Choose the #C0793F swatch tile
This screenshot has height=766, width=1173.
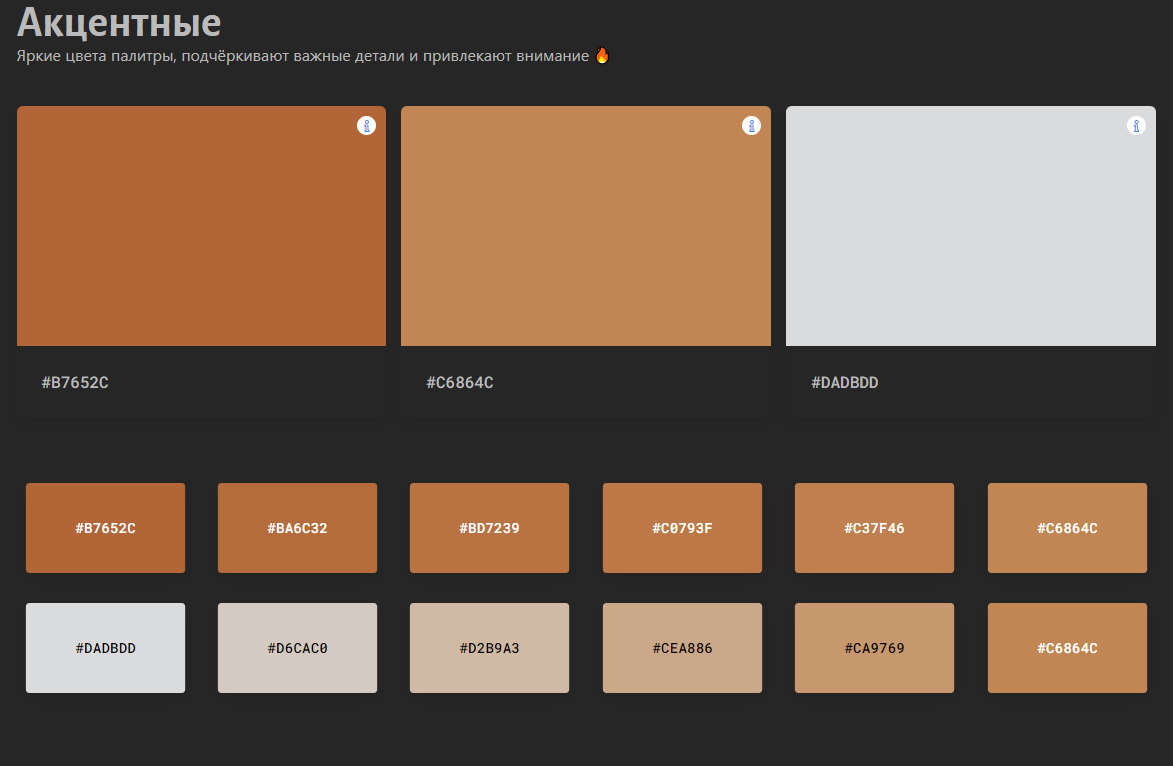pos(682,528)
